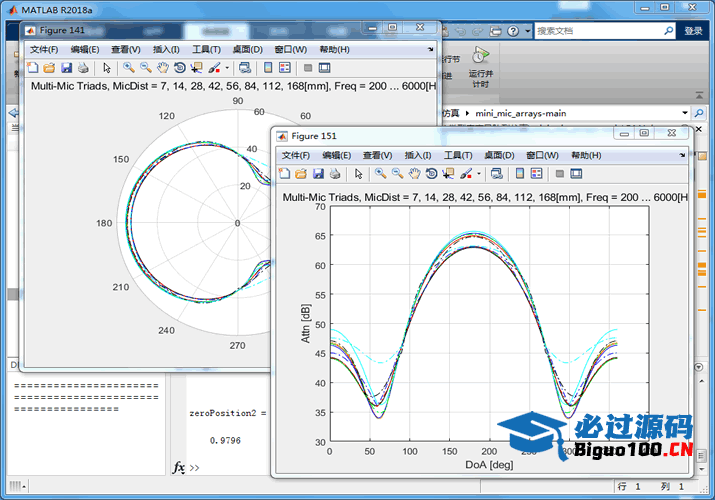Open brush color dropdown arrow in Figure 141
This screenshot has height=500, width=715.
coord(227,68)
